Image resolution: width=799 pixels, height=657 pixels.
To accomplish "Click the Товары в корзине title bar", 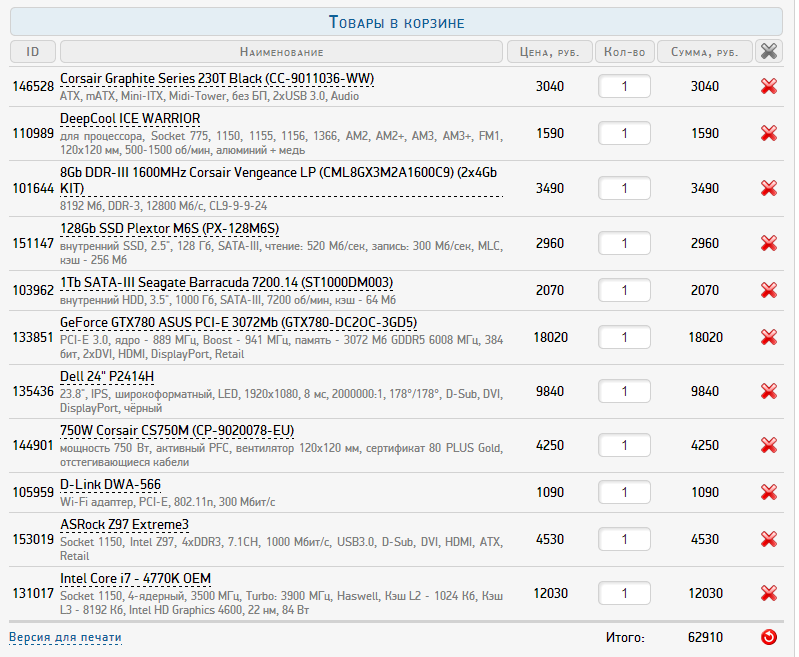I will 396,22.
